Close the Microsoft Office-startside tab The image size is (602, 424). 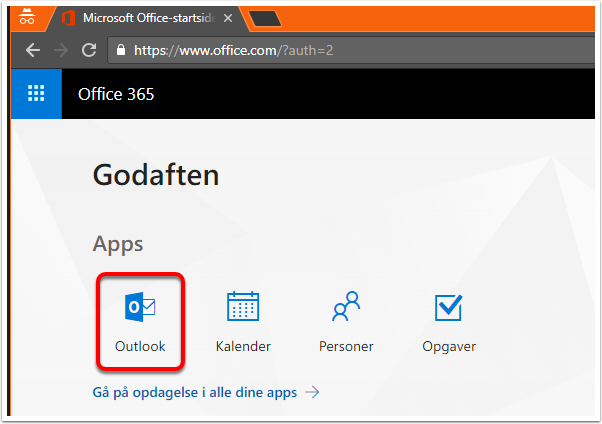click(x=228, y=18)
